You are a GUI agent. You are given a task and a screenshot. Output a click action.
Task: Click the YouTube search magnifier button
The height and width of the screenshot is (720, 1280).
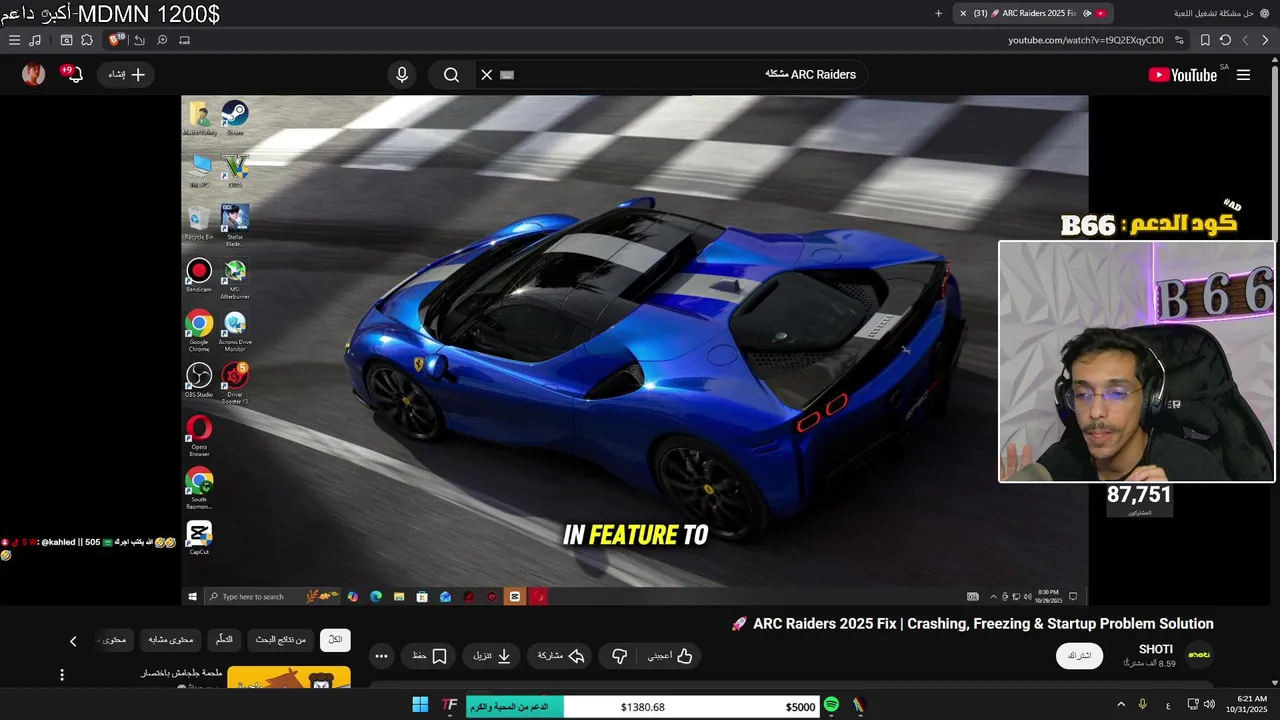coord(451,75)
